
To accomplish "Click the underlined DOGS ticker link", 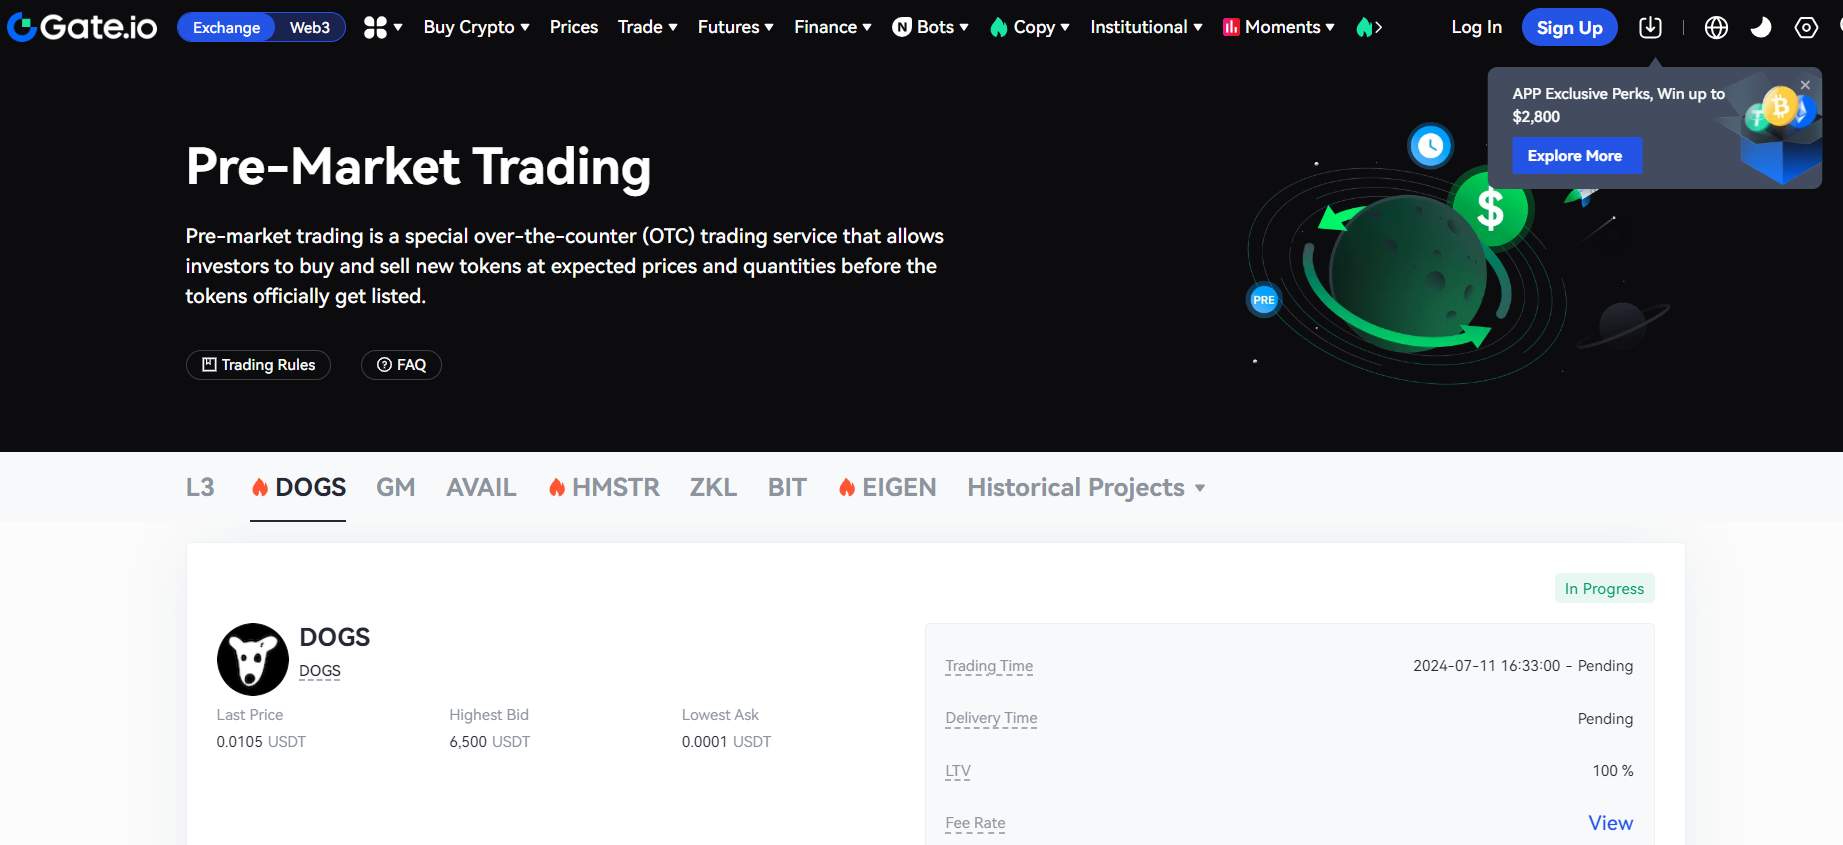I will (320, 671).
